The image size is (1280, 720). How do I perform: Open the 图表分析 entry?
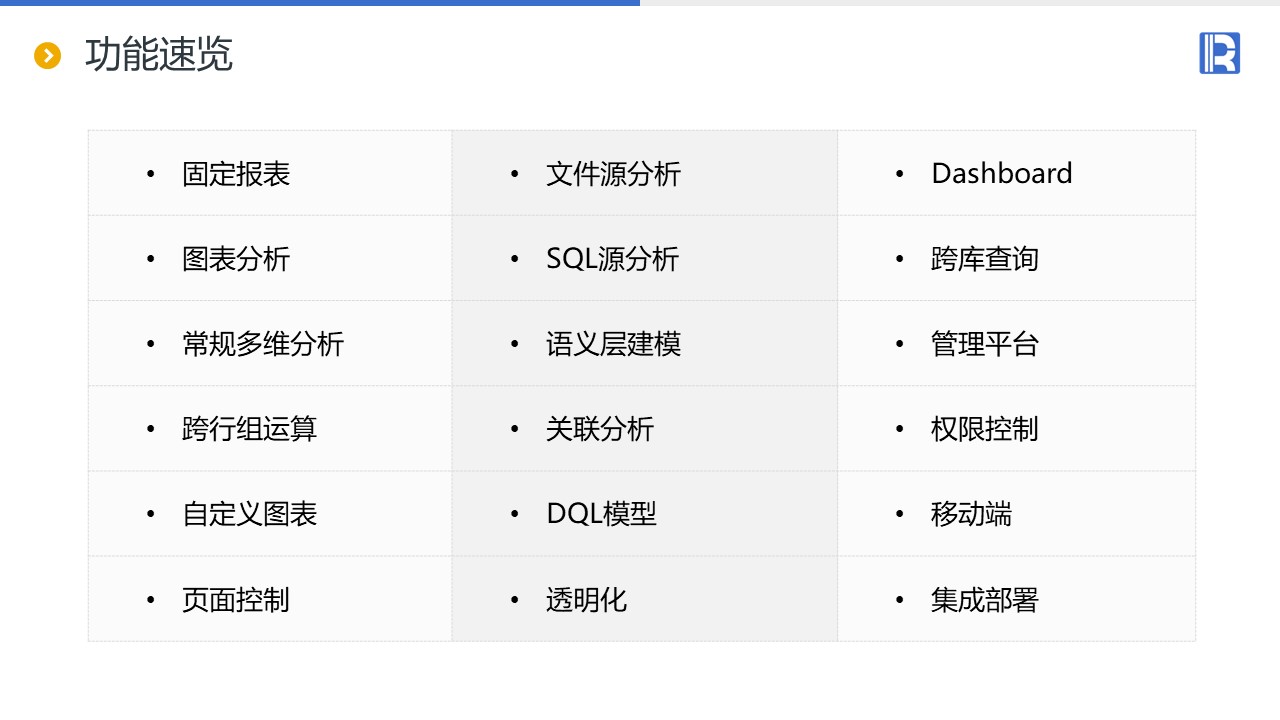236,259
